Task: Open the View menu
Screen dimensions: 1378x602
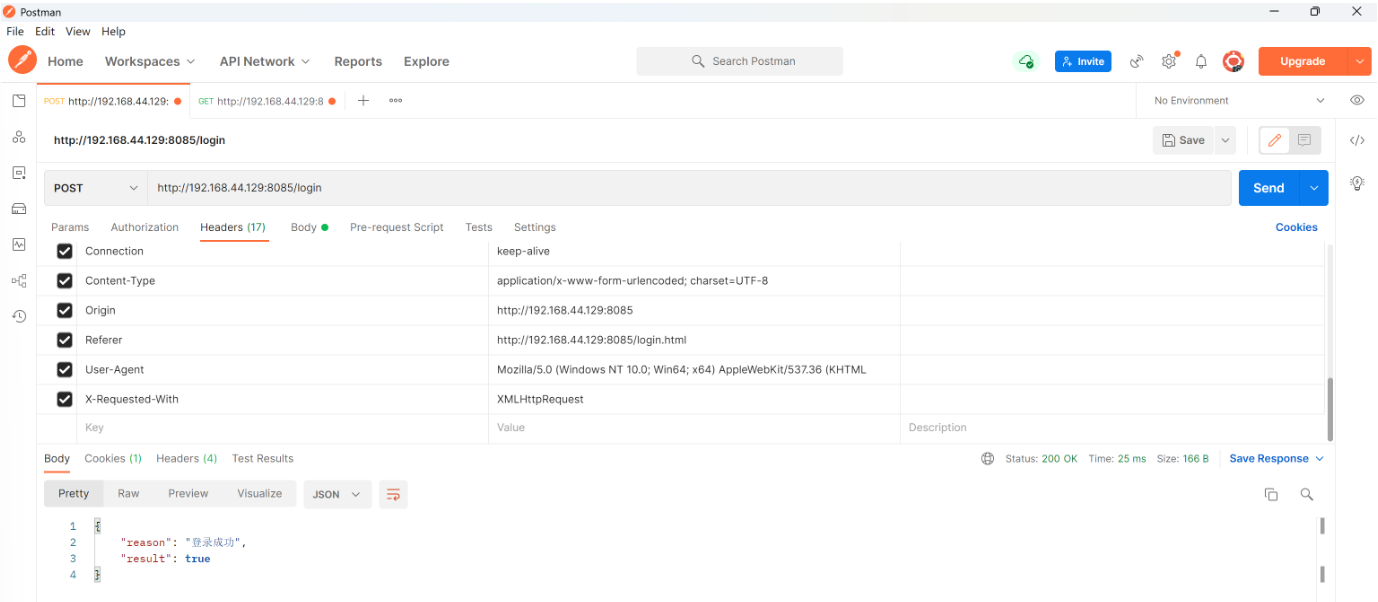Action: 78,32
